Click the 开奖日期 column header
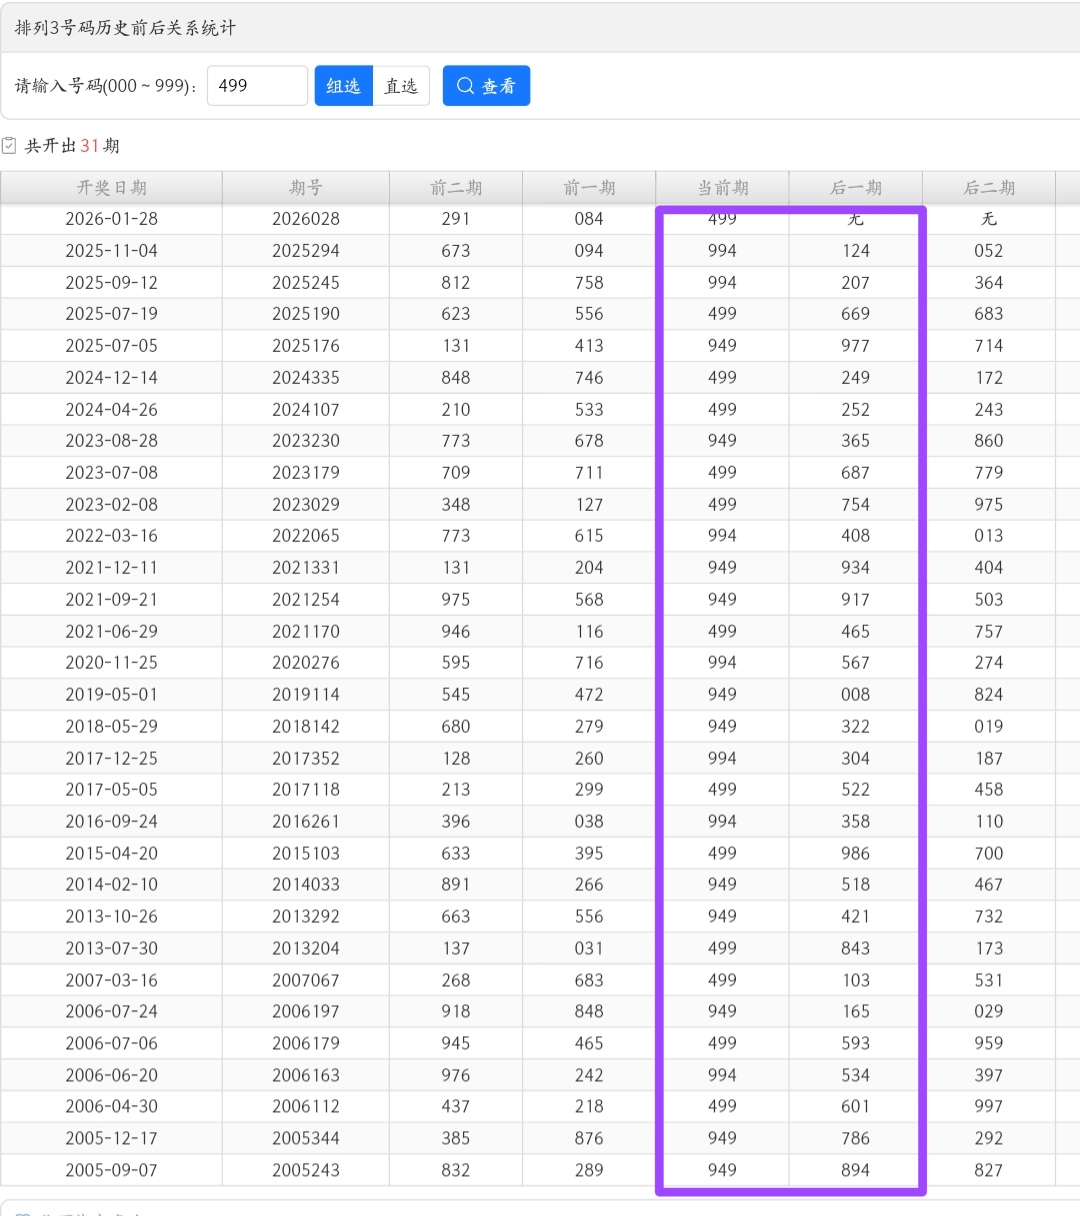The height and width of the screenshot is (1216, 1080). click(111, 188)
